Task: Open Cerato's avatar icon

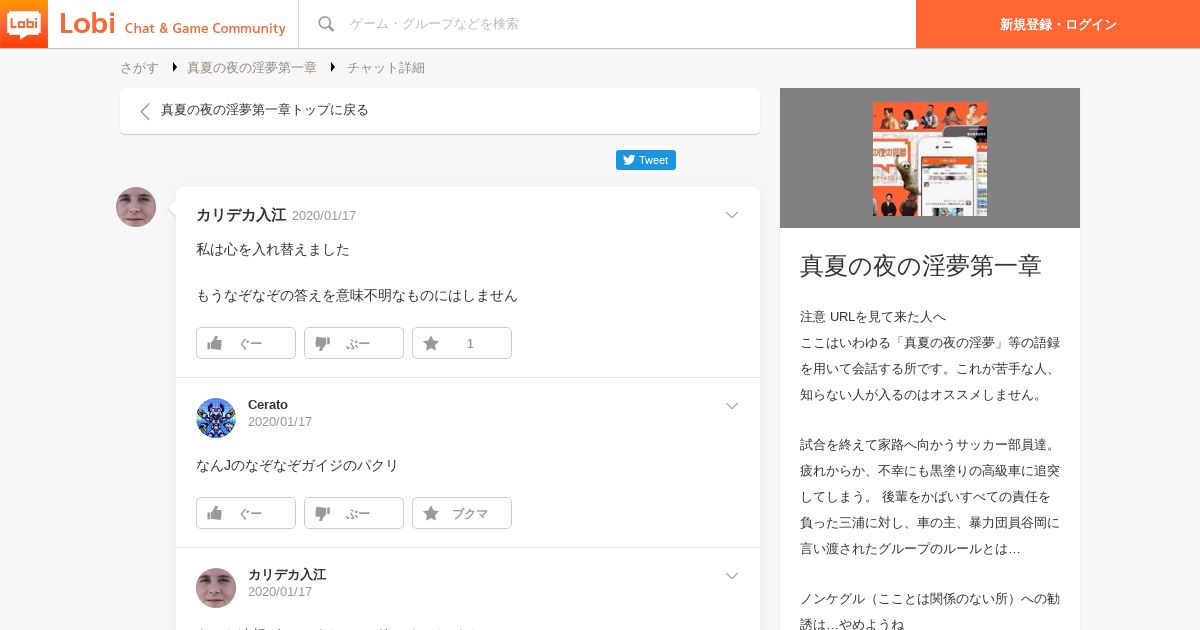Action: (216, 418)
